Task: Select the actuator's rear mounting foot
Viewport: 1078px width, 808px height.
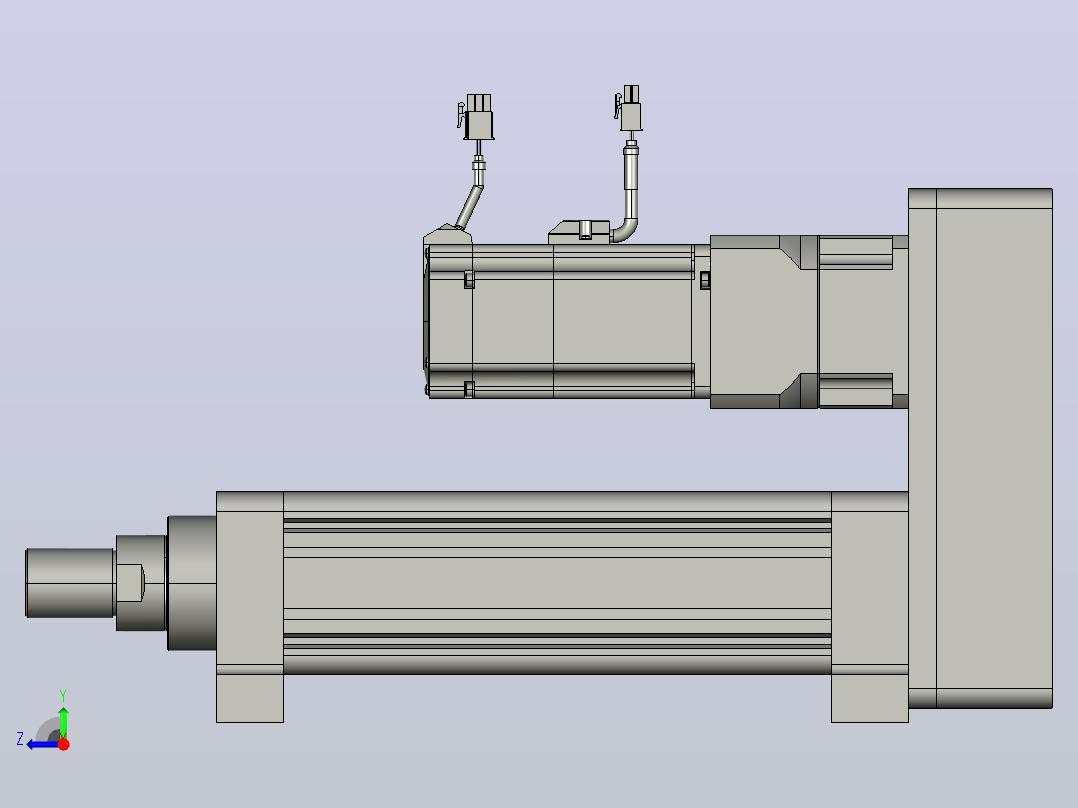Action: (x=870, y=698)
